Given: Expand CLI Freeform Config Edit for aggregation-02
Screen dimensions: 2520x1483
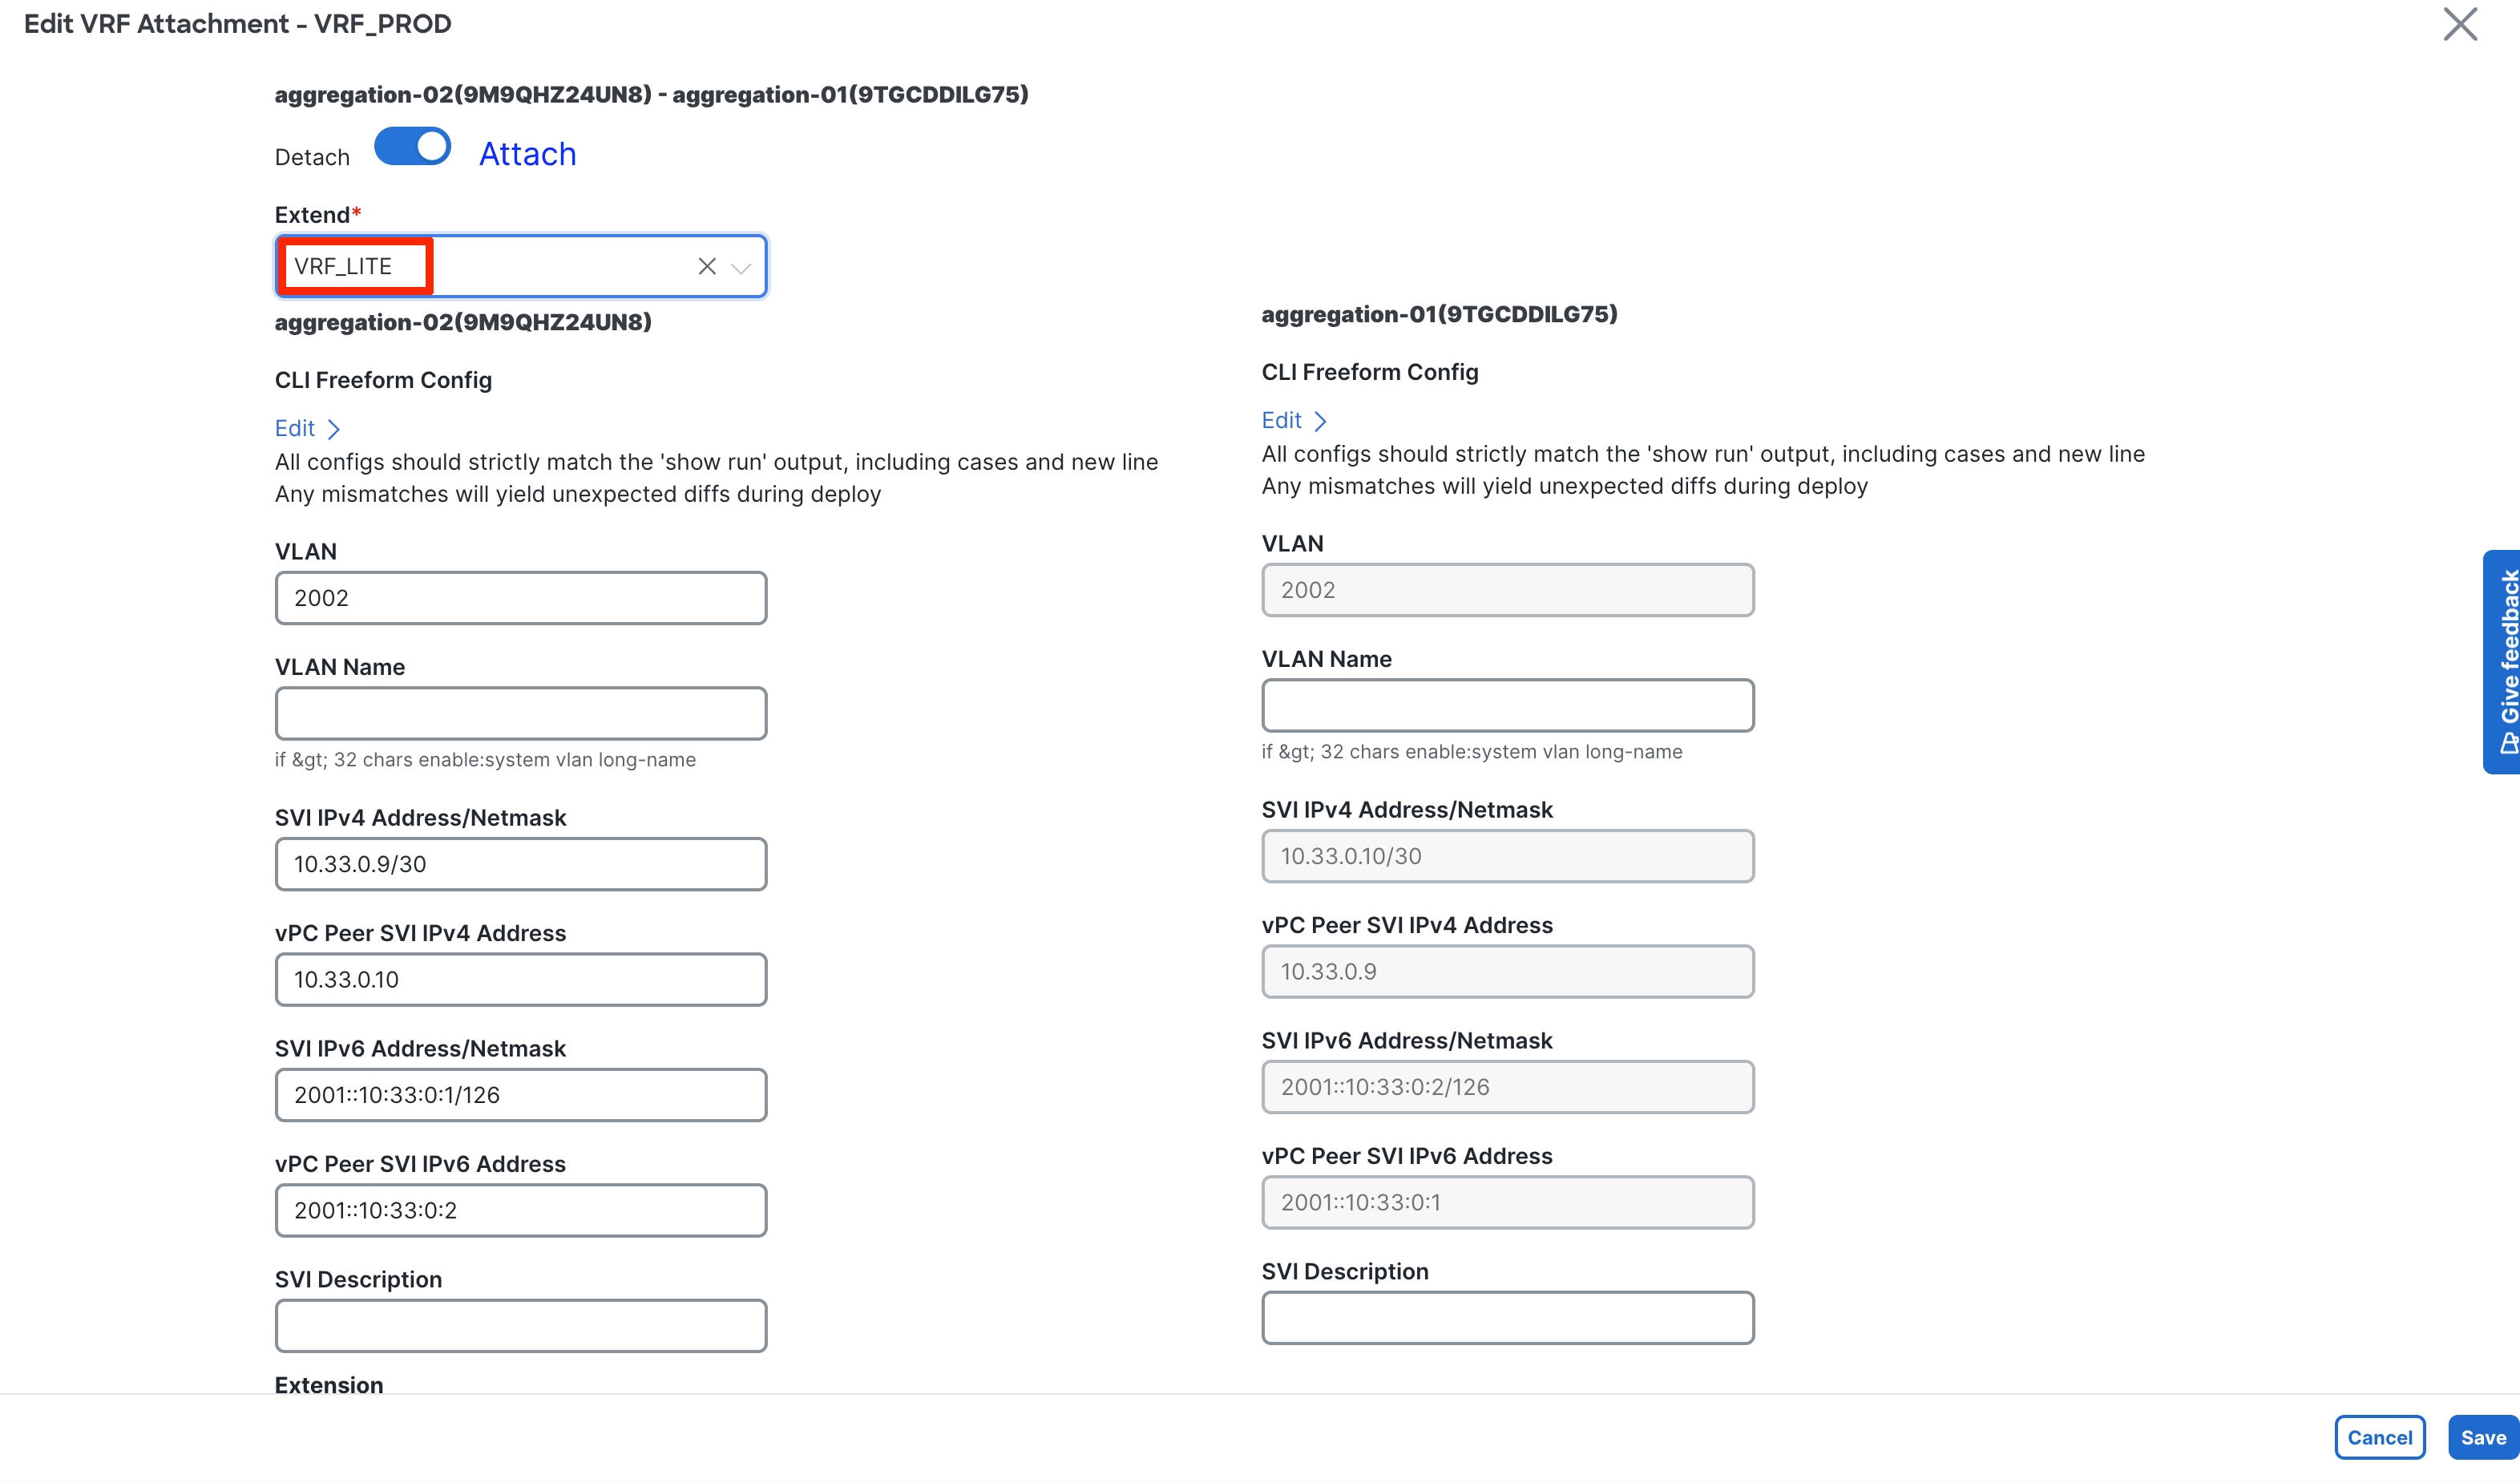Looking at the screenshot, I should click(306, 428).
